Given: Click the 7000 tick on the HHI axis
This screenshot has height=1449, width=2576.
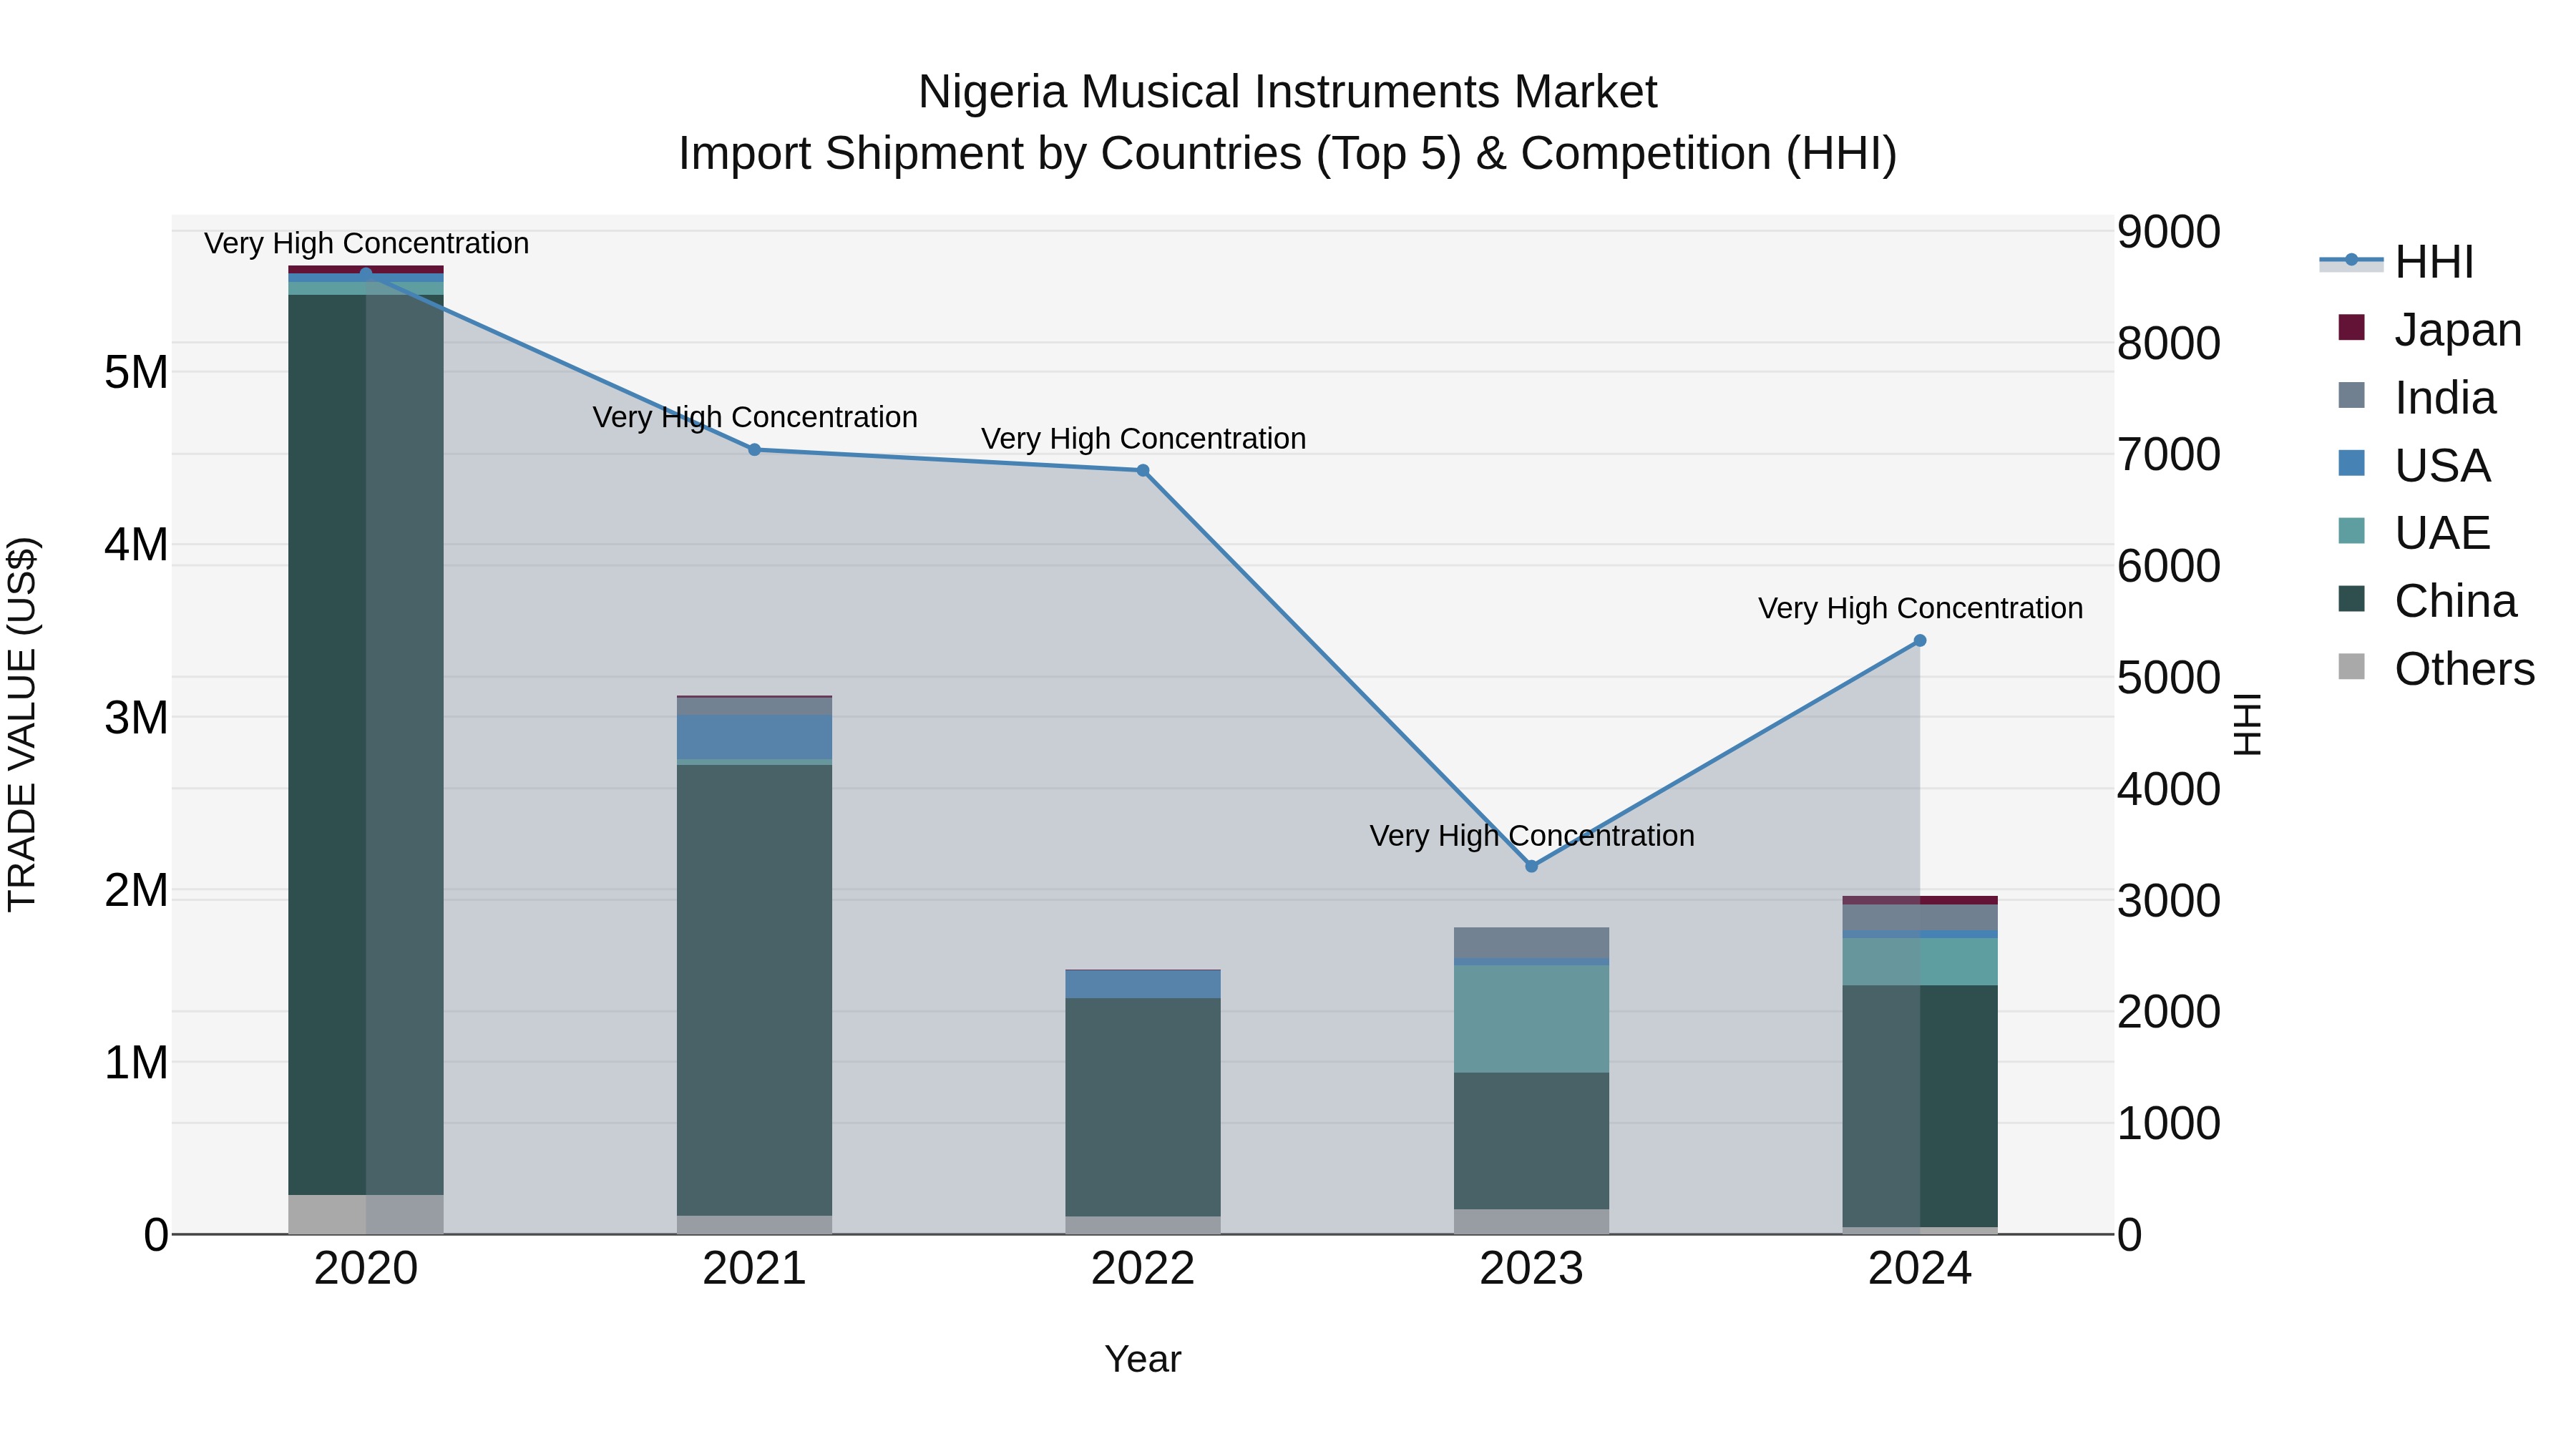Looking at the screenshot, I should point(2169,455).
